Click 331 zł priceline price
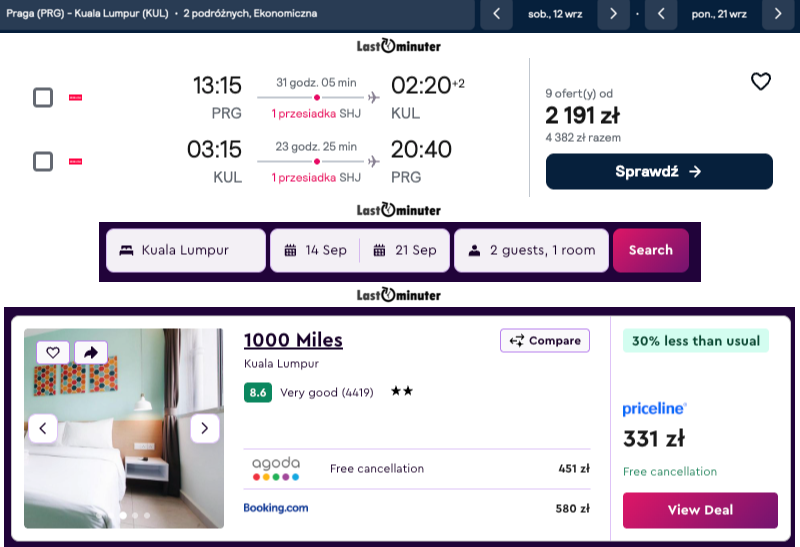This screenshot has width=800, height=547. pyautogui.click(x=654, y=439)
